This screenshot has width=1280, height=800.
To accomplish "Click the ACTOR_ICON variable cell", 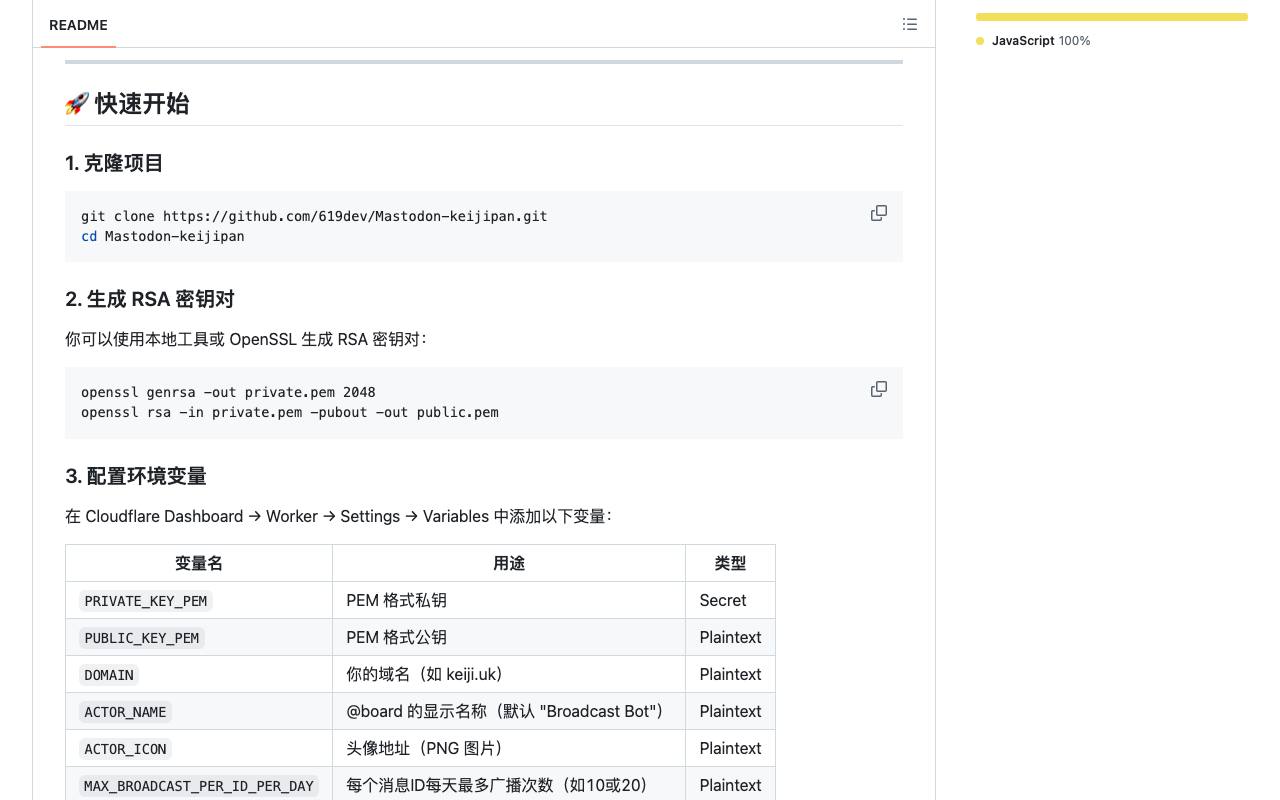I will (199, 748).
